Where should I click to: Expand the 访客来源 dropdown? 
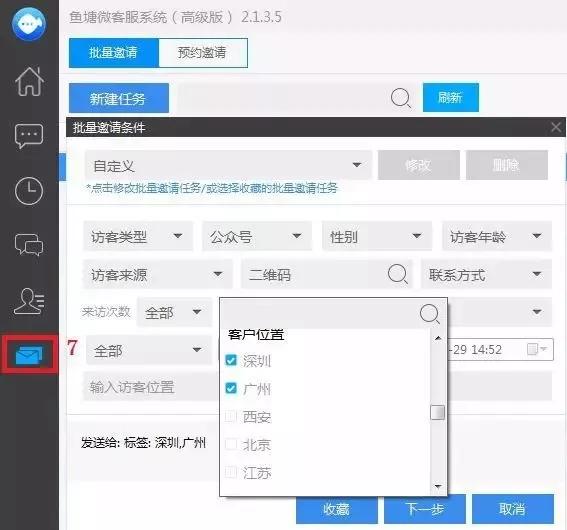click(x=158, y=274)
